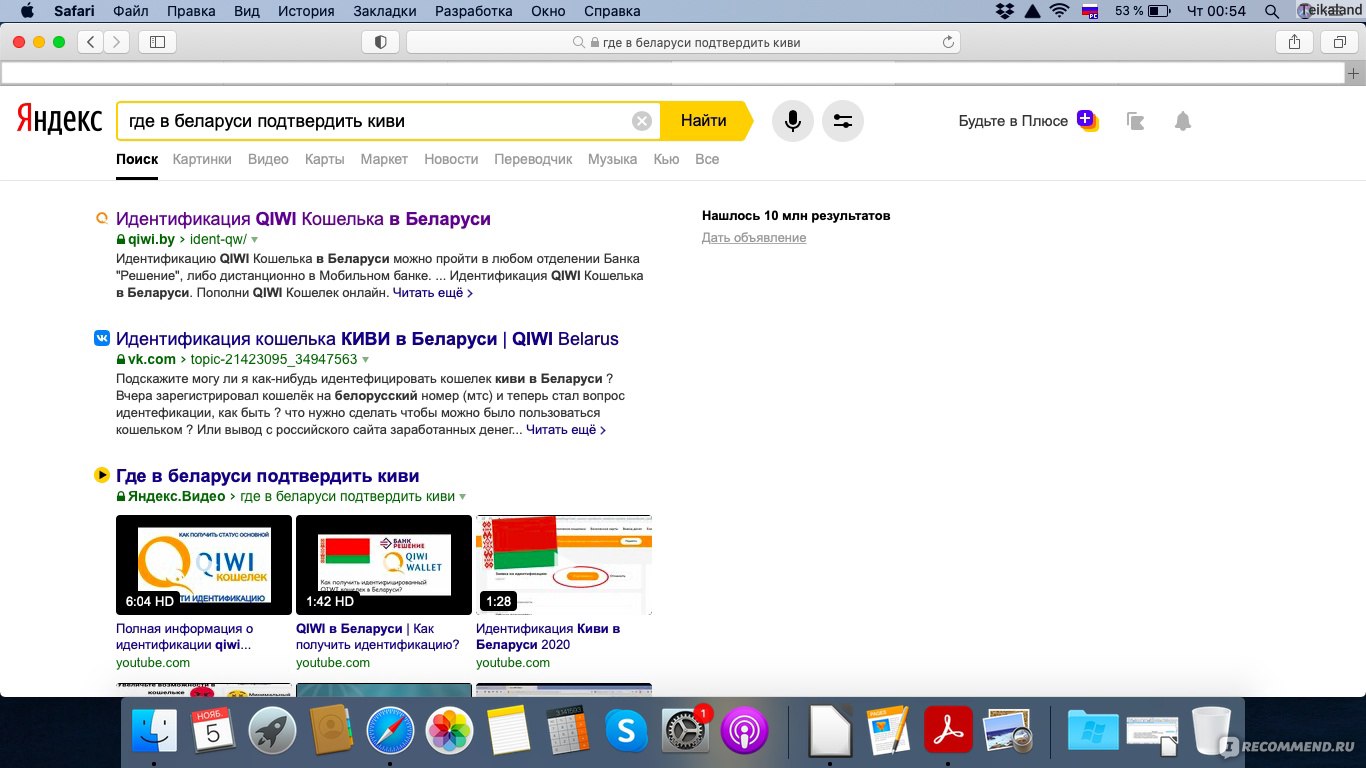Open 'QIWI в Беларуси | Как получить идентификацию?' link

[377, 637]
